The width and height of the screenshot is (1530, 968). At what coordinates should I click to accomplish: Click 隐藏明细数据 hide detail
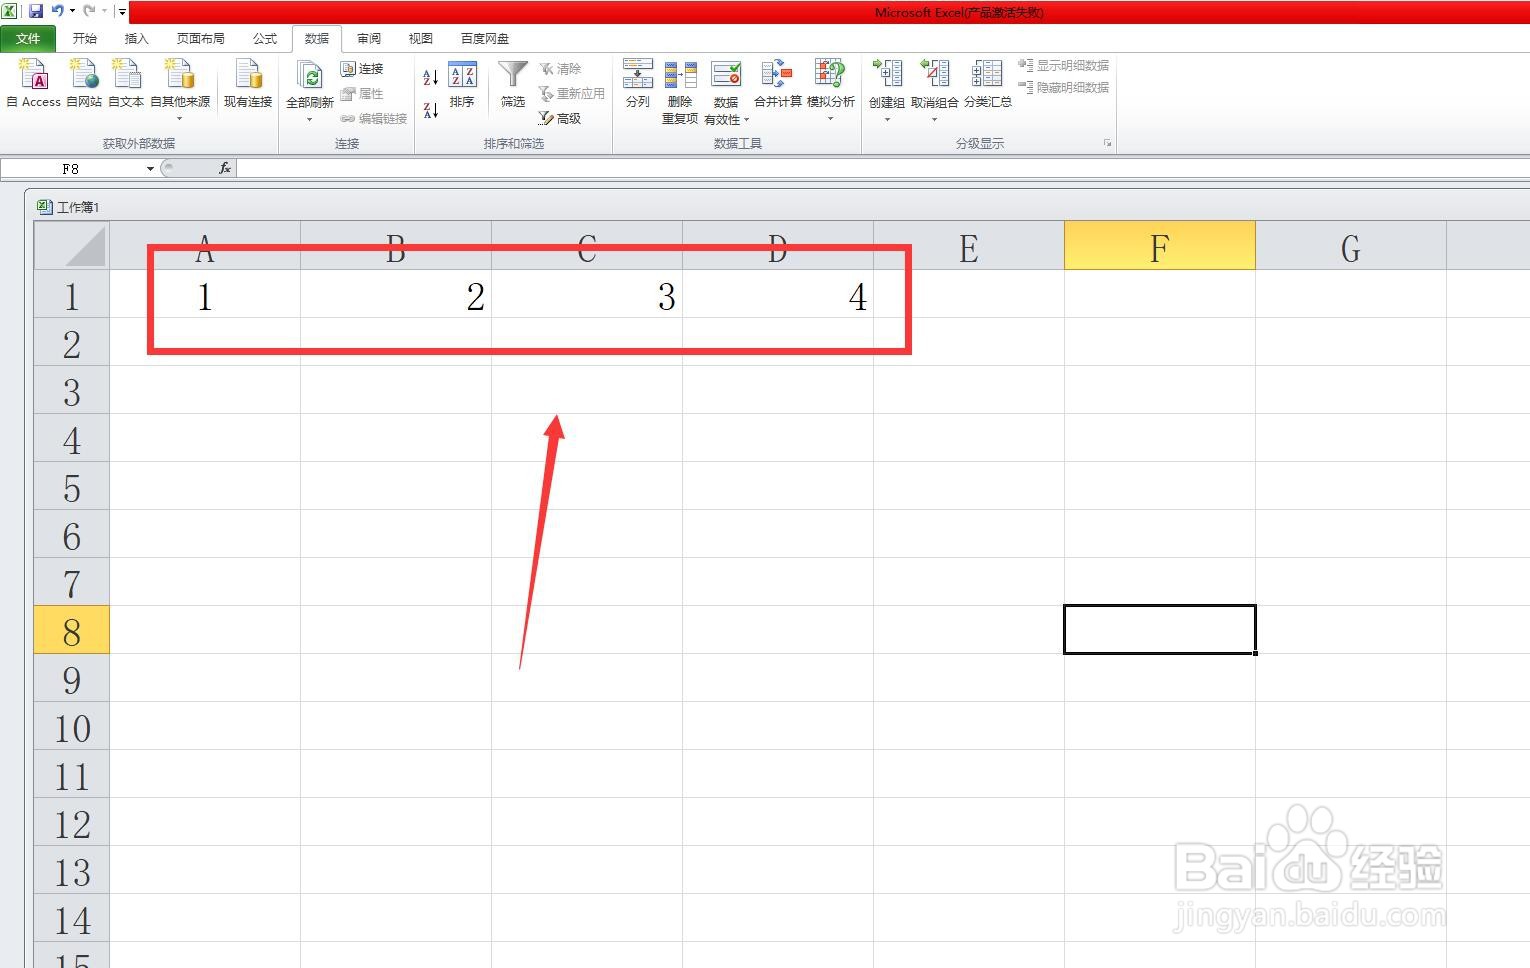1063,88
